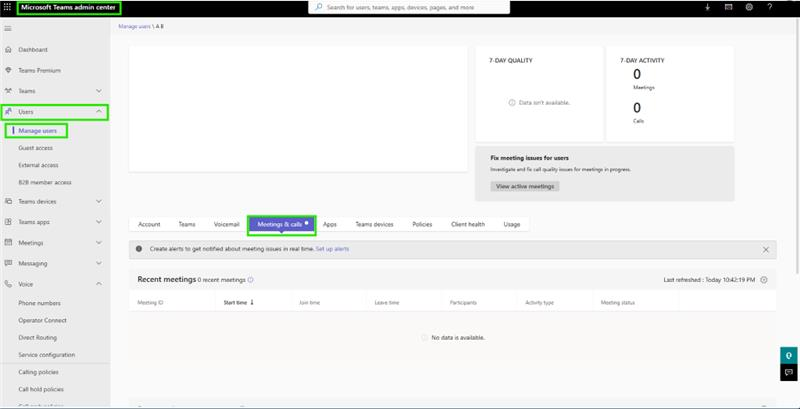Image resolution: width=800 pixels, height=409 pixels.
Task: Click the Teams Premium diamond icon
Action: tap(8, 70)
